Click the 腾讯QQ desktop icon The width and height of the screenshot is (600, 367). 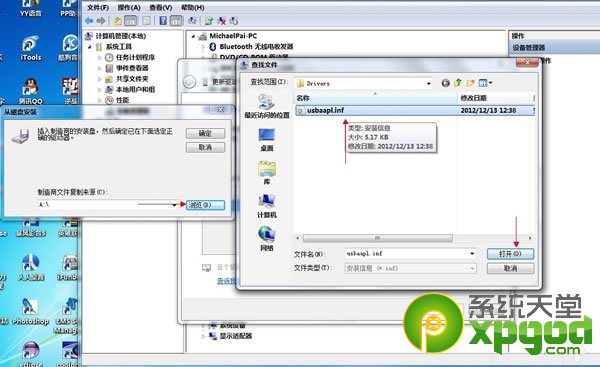[x=30, y=92]
